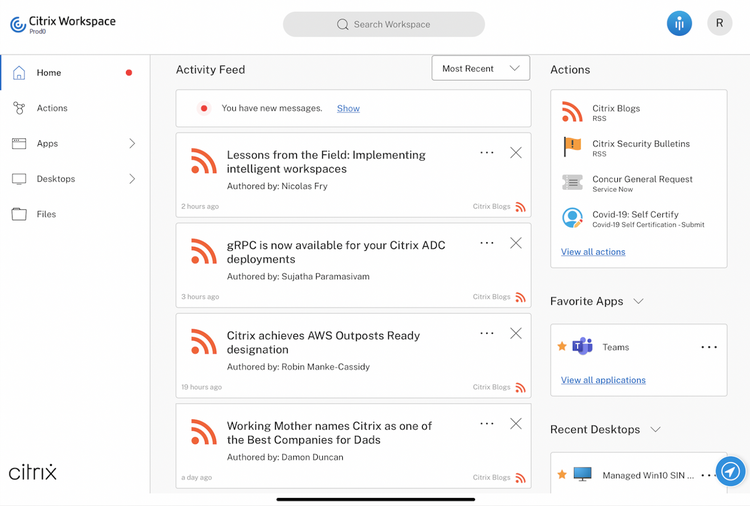
Task: Click the Apps window icon in sidebar
Action: coord(19,143)
